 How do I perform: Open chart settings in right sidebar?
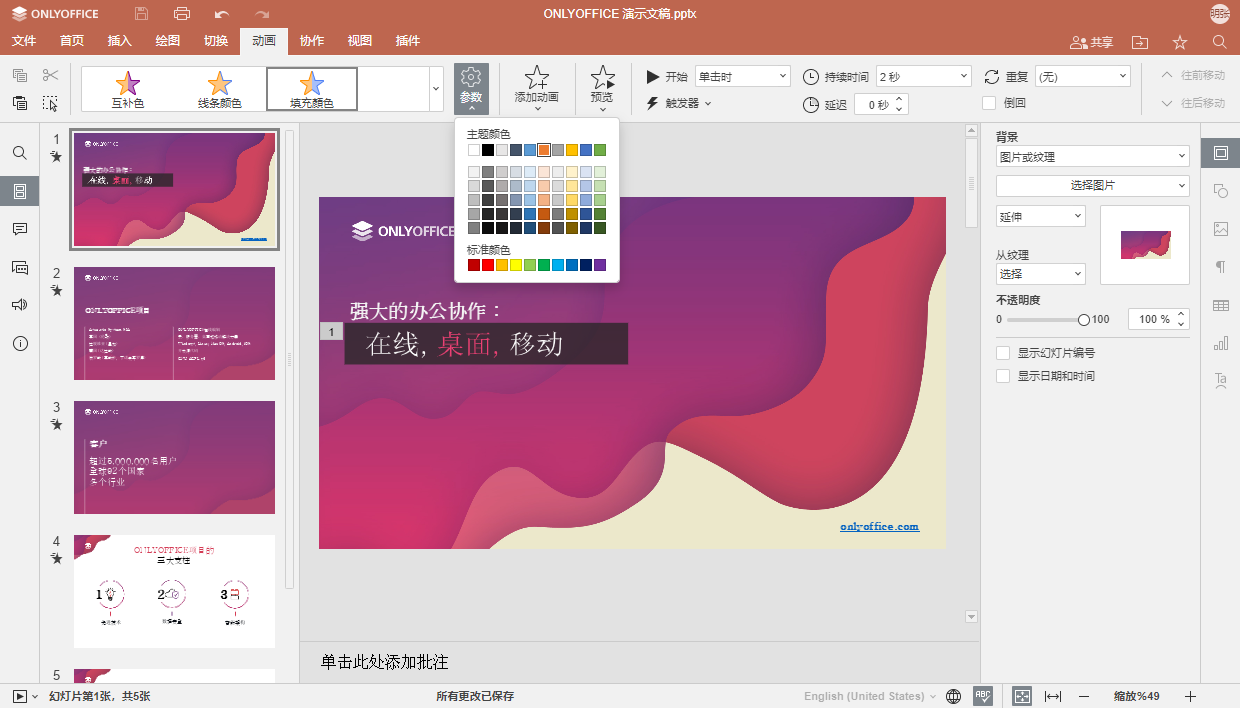tap(1220, 343)
